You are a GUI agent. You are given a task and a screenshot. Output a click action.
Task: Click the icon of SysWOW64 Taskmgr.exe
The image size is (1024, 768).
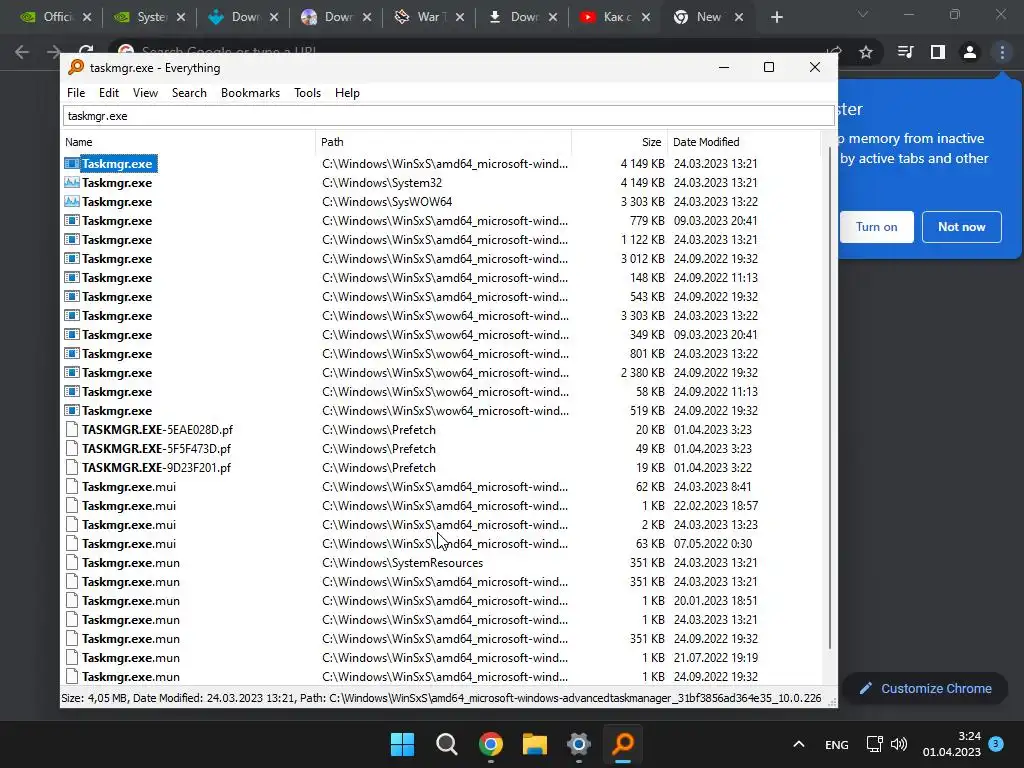point(72,202)
